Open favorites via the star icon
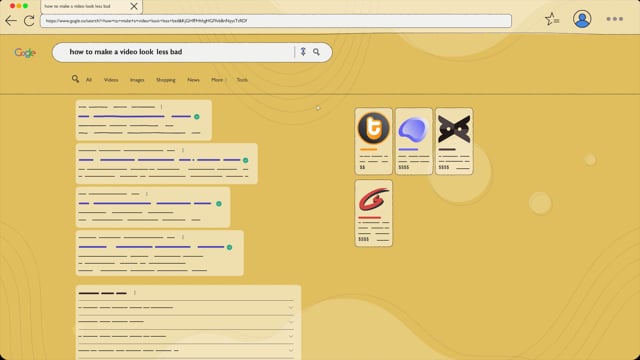 tap(552, 19)
